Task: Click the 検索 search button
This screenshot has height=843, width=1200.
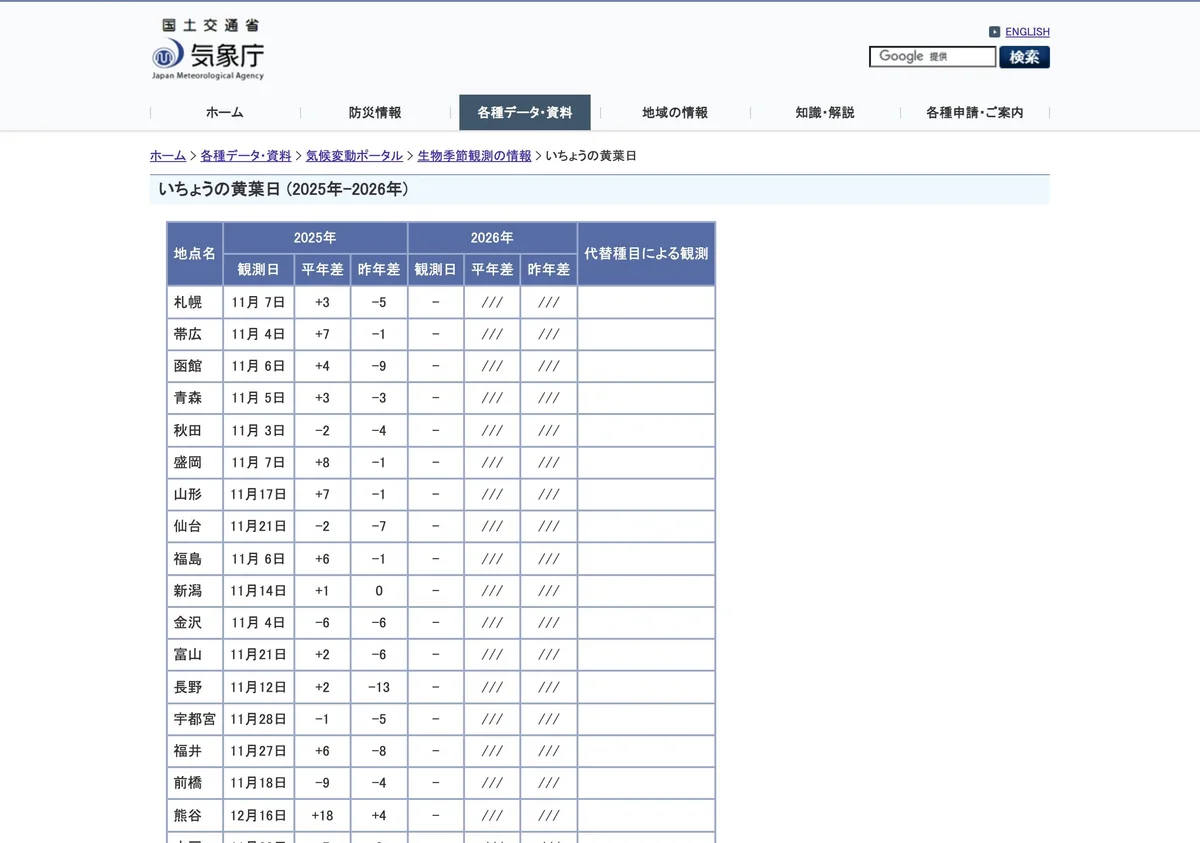Action: click(x=1024, y=57)
